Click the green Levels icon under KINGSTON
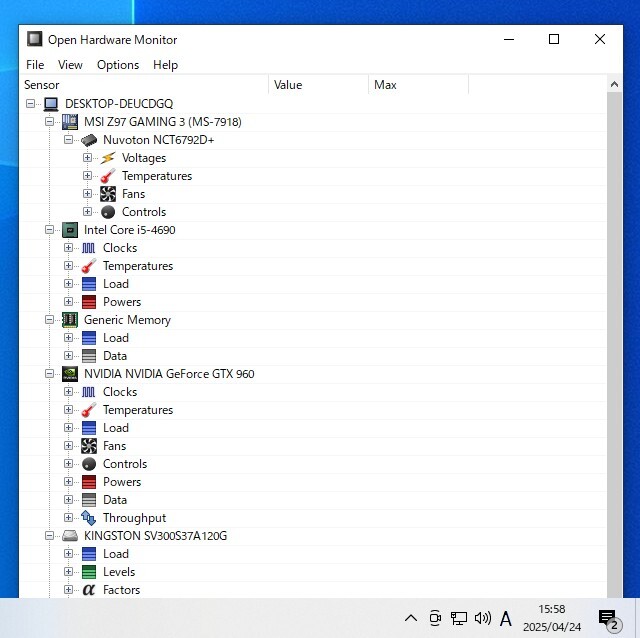Viewport: 640px width, 638px height. (89, 572)
